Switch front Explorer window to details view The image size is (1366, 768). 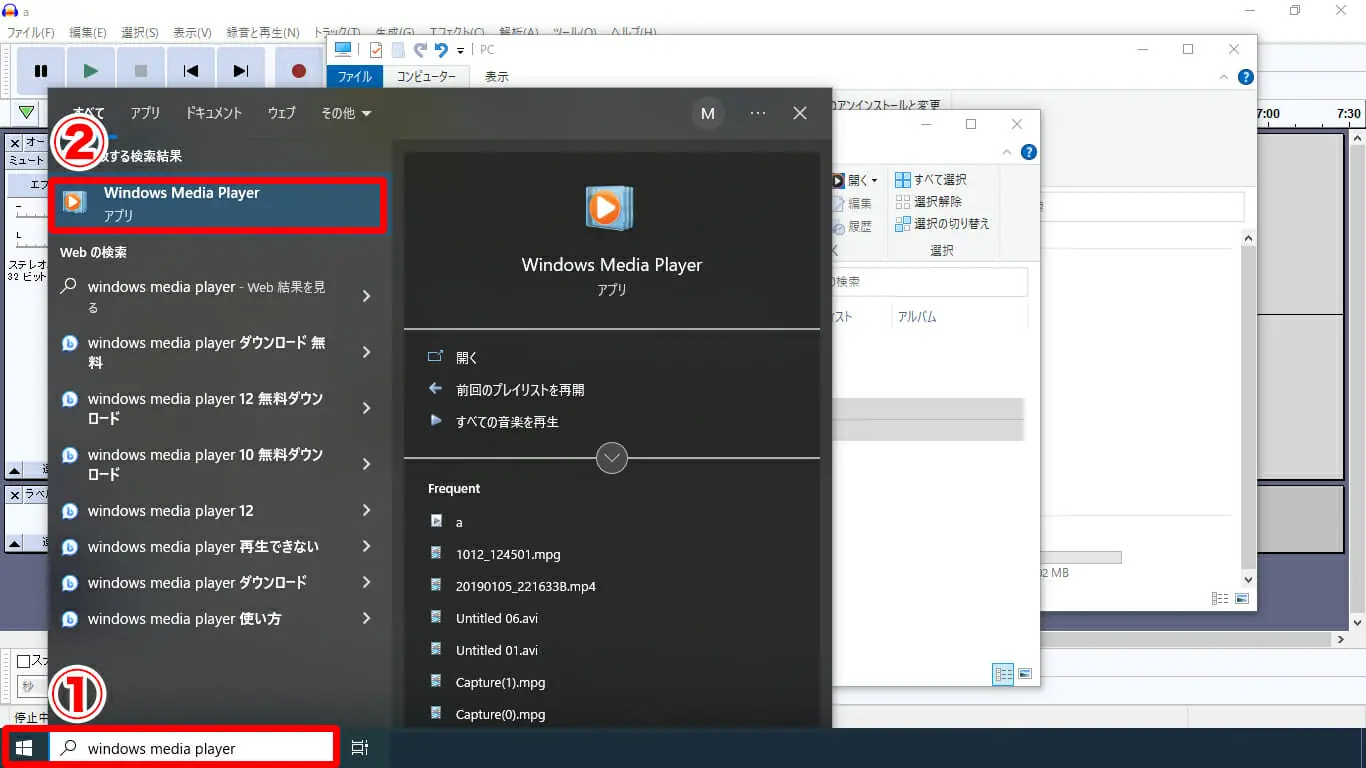tap(1003, 674)
